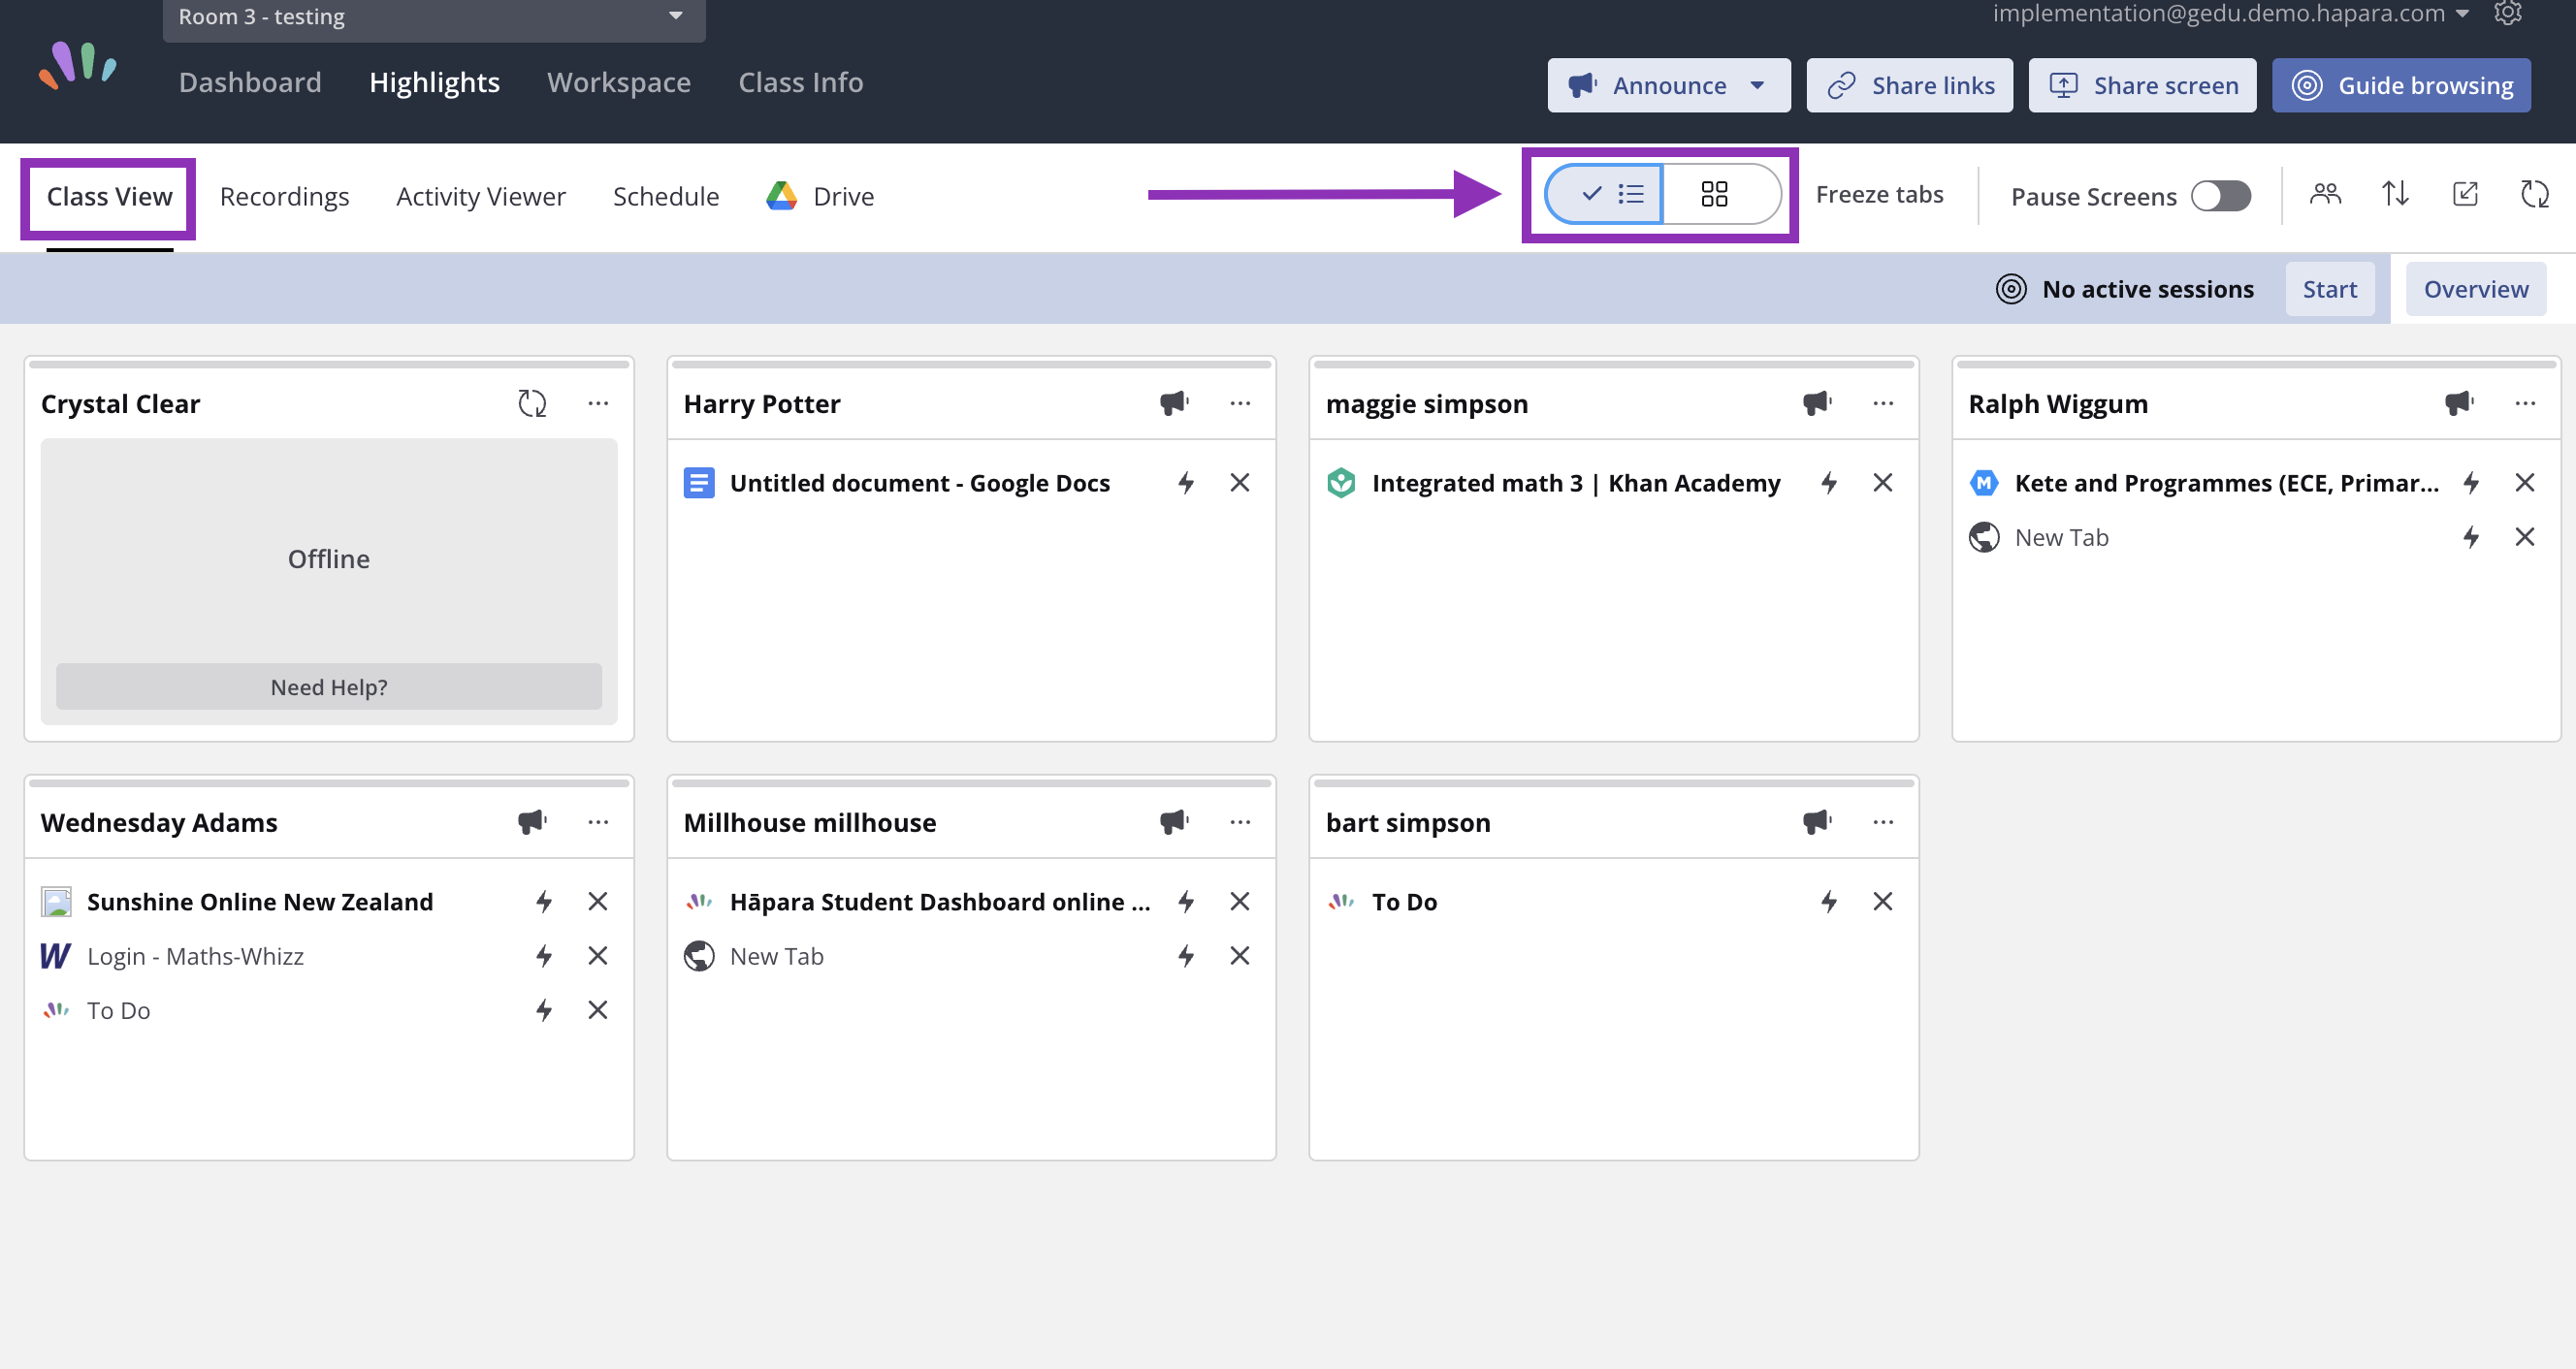The height and width of the screenshot is (1369, 2576).
Task: Expand the Announce dropdown arrow
Action: point(1757,85)
